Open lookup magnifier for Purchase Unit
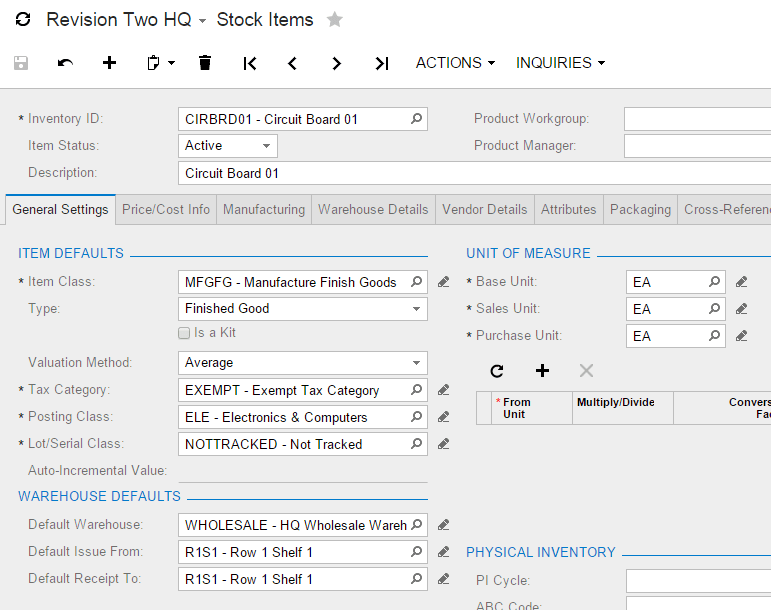Screen dimensions: 771x610 click(x=714, y=336)
